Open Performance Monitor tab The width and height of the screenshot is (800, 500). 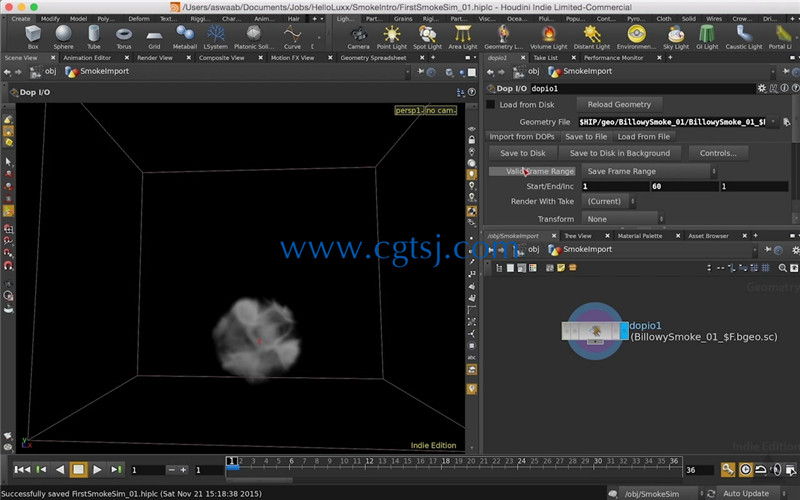614,58
